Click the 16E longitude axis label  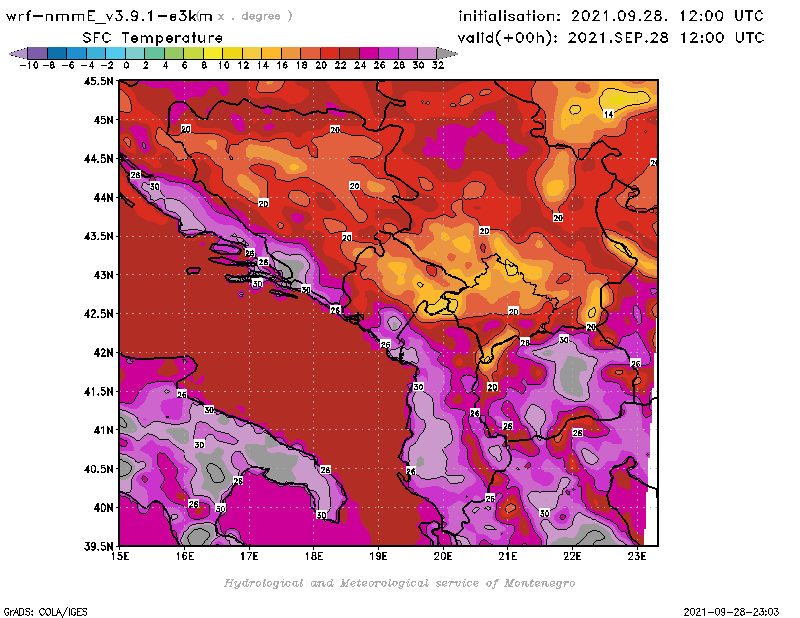pos(185,556)
